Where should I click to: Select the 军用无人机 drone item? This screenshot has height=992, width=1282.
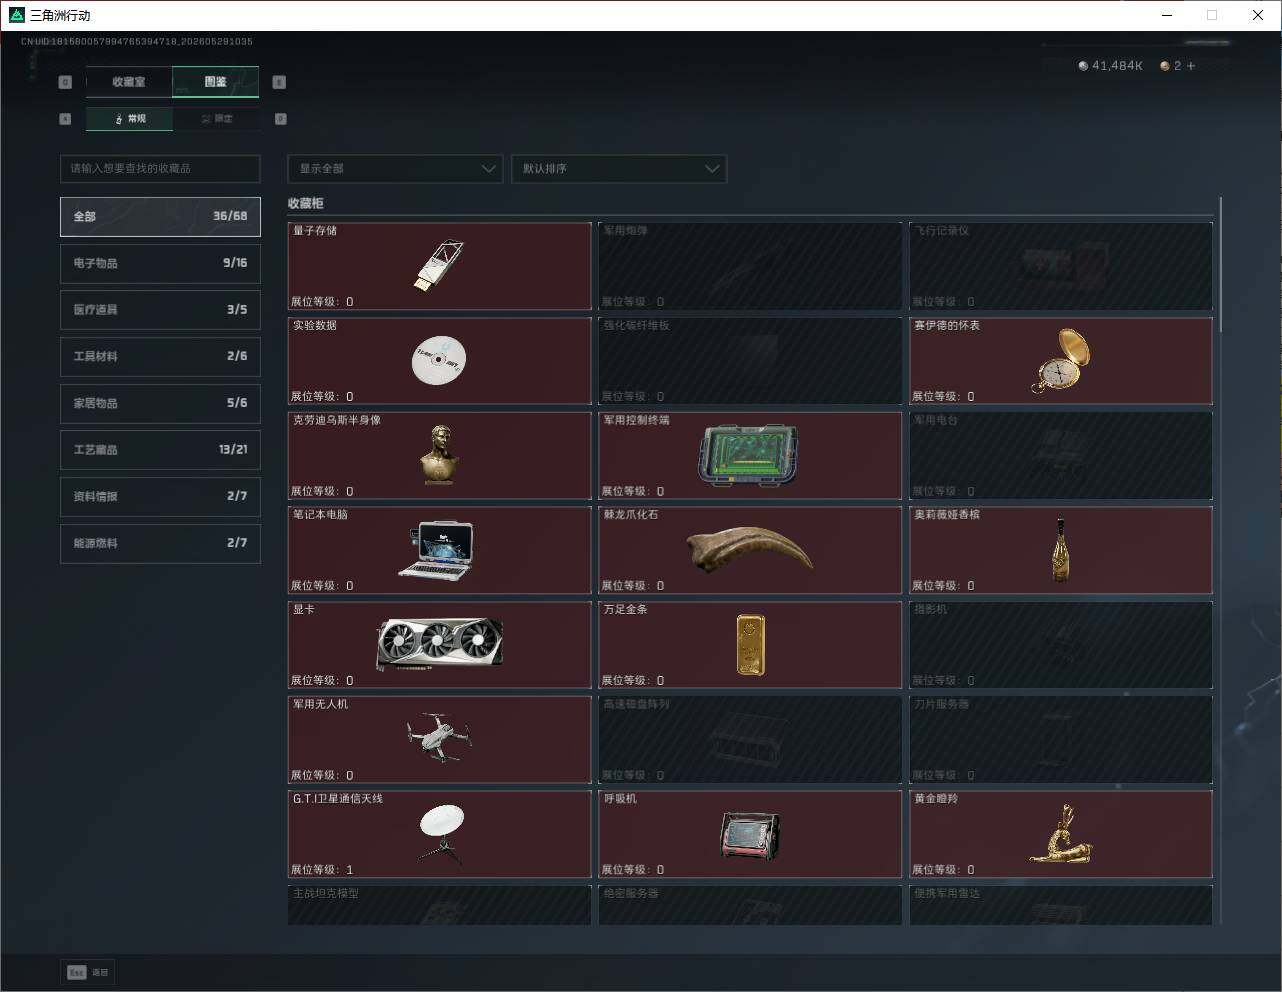[439, 740]
